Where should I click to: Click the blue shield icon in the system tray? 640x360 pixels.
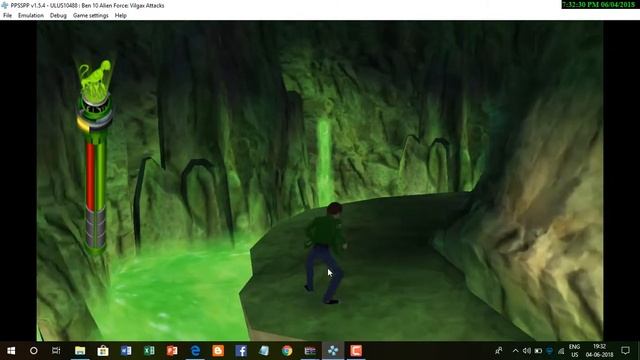click(x=550, y=351)
